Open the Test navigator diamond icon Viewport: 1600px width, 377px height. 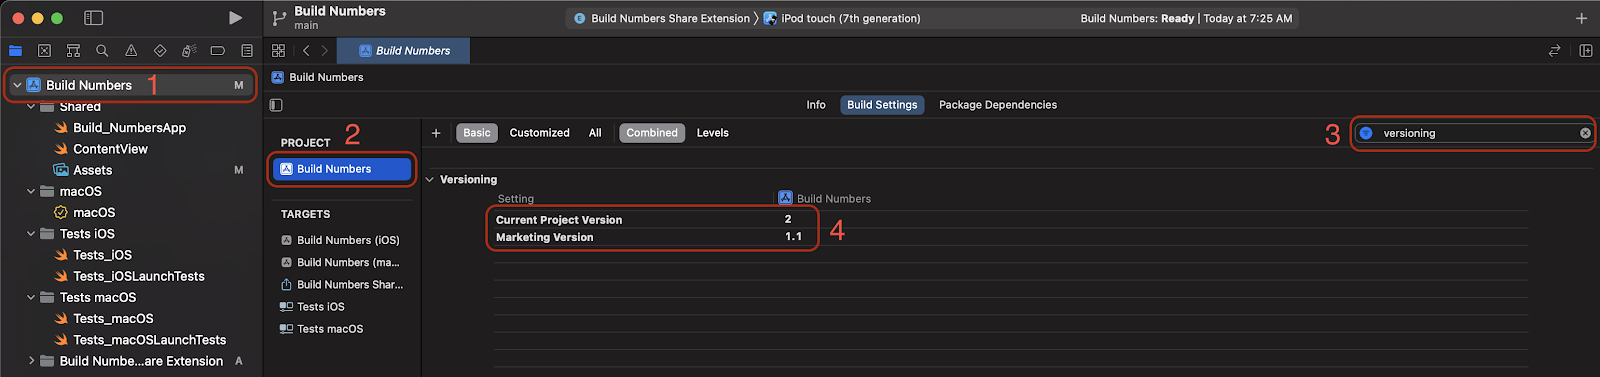(160, 50)
